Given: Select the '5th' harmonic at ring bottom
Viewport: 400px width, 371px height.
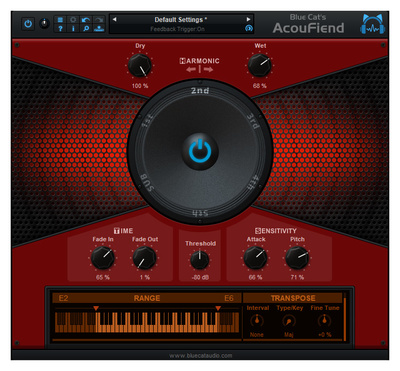Looking at the screenshot, I should click(x=200, y=213).
